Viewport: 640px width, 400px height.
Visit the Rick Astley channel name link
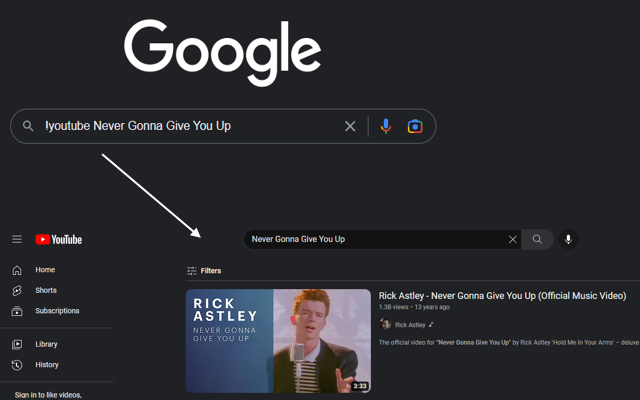click(x=410, y=325)
